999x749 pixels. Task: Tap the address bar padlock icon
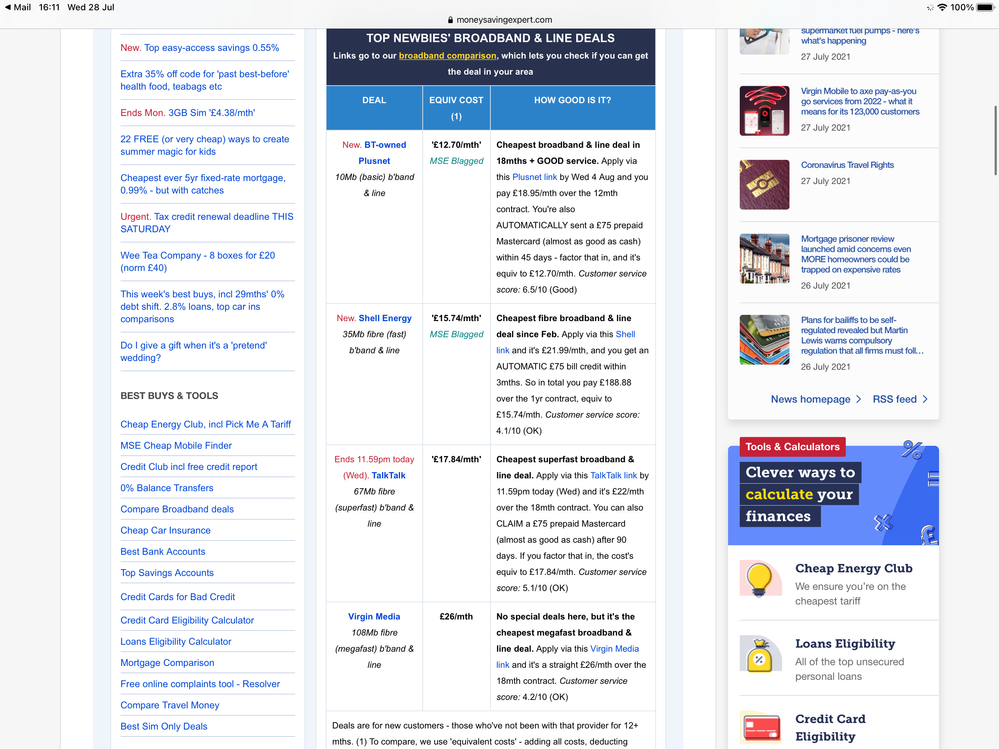pos(451,20)
